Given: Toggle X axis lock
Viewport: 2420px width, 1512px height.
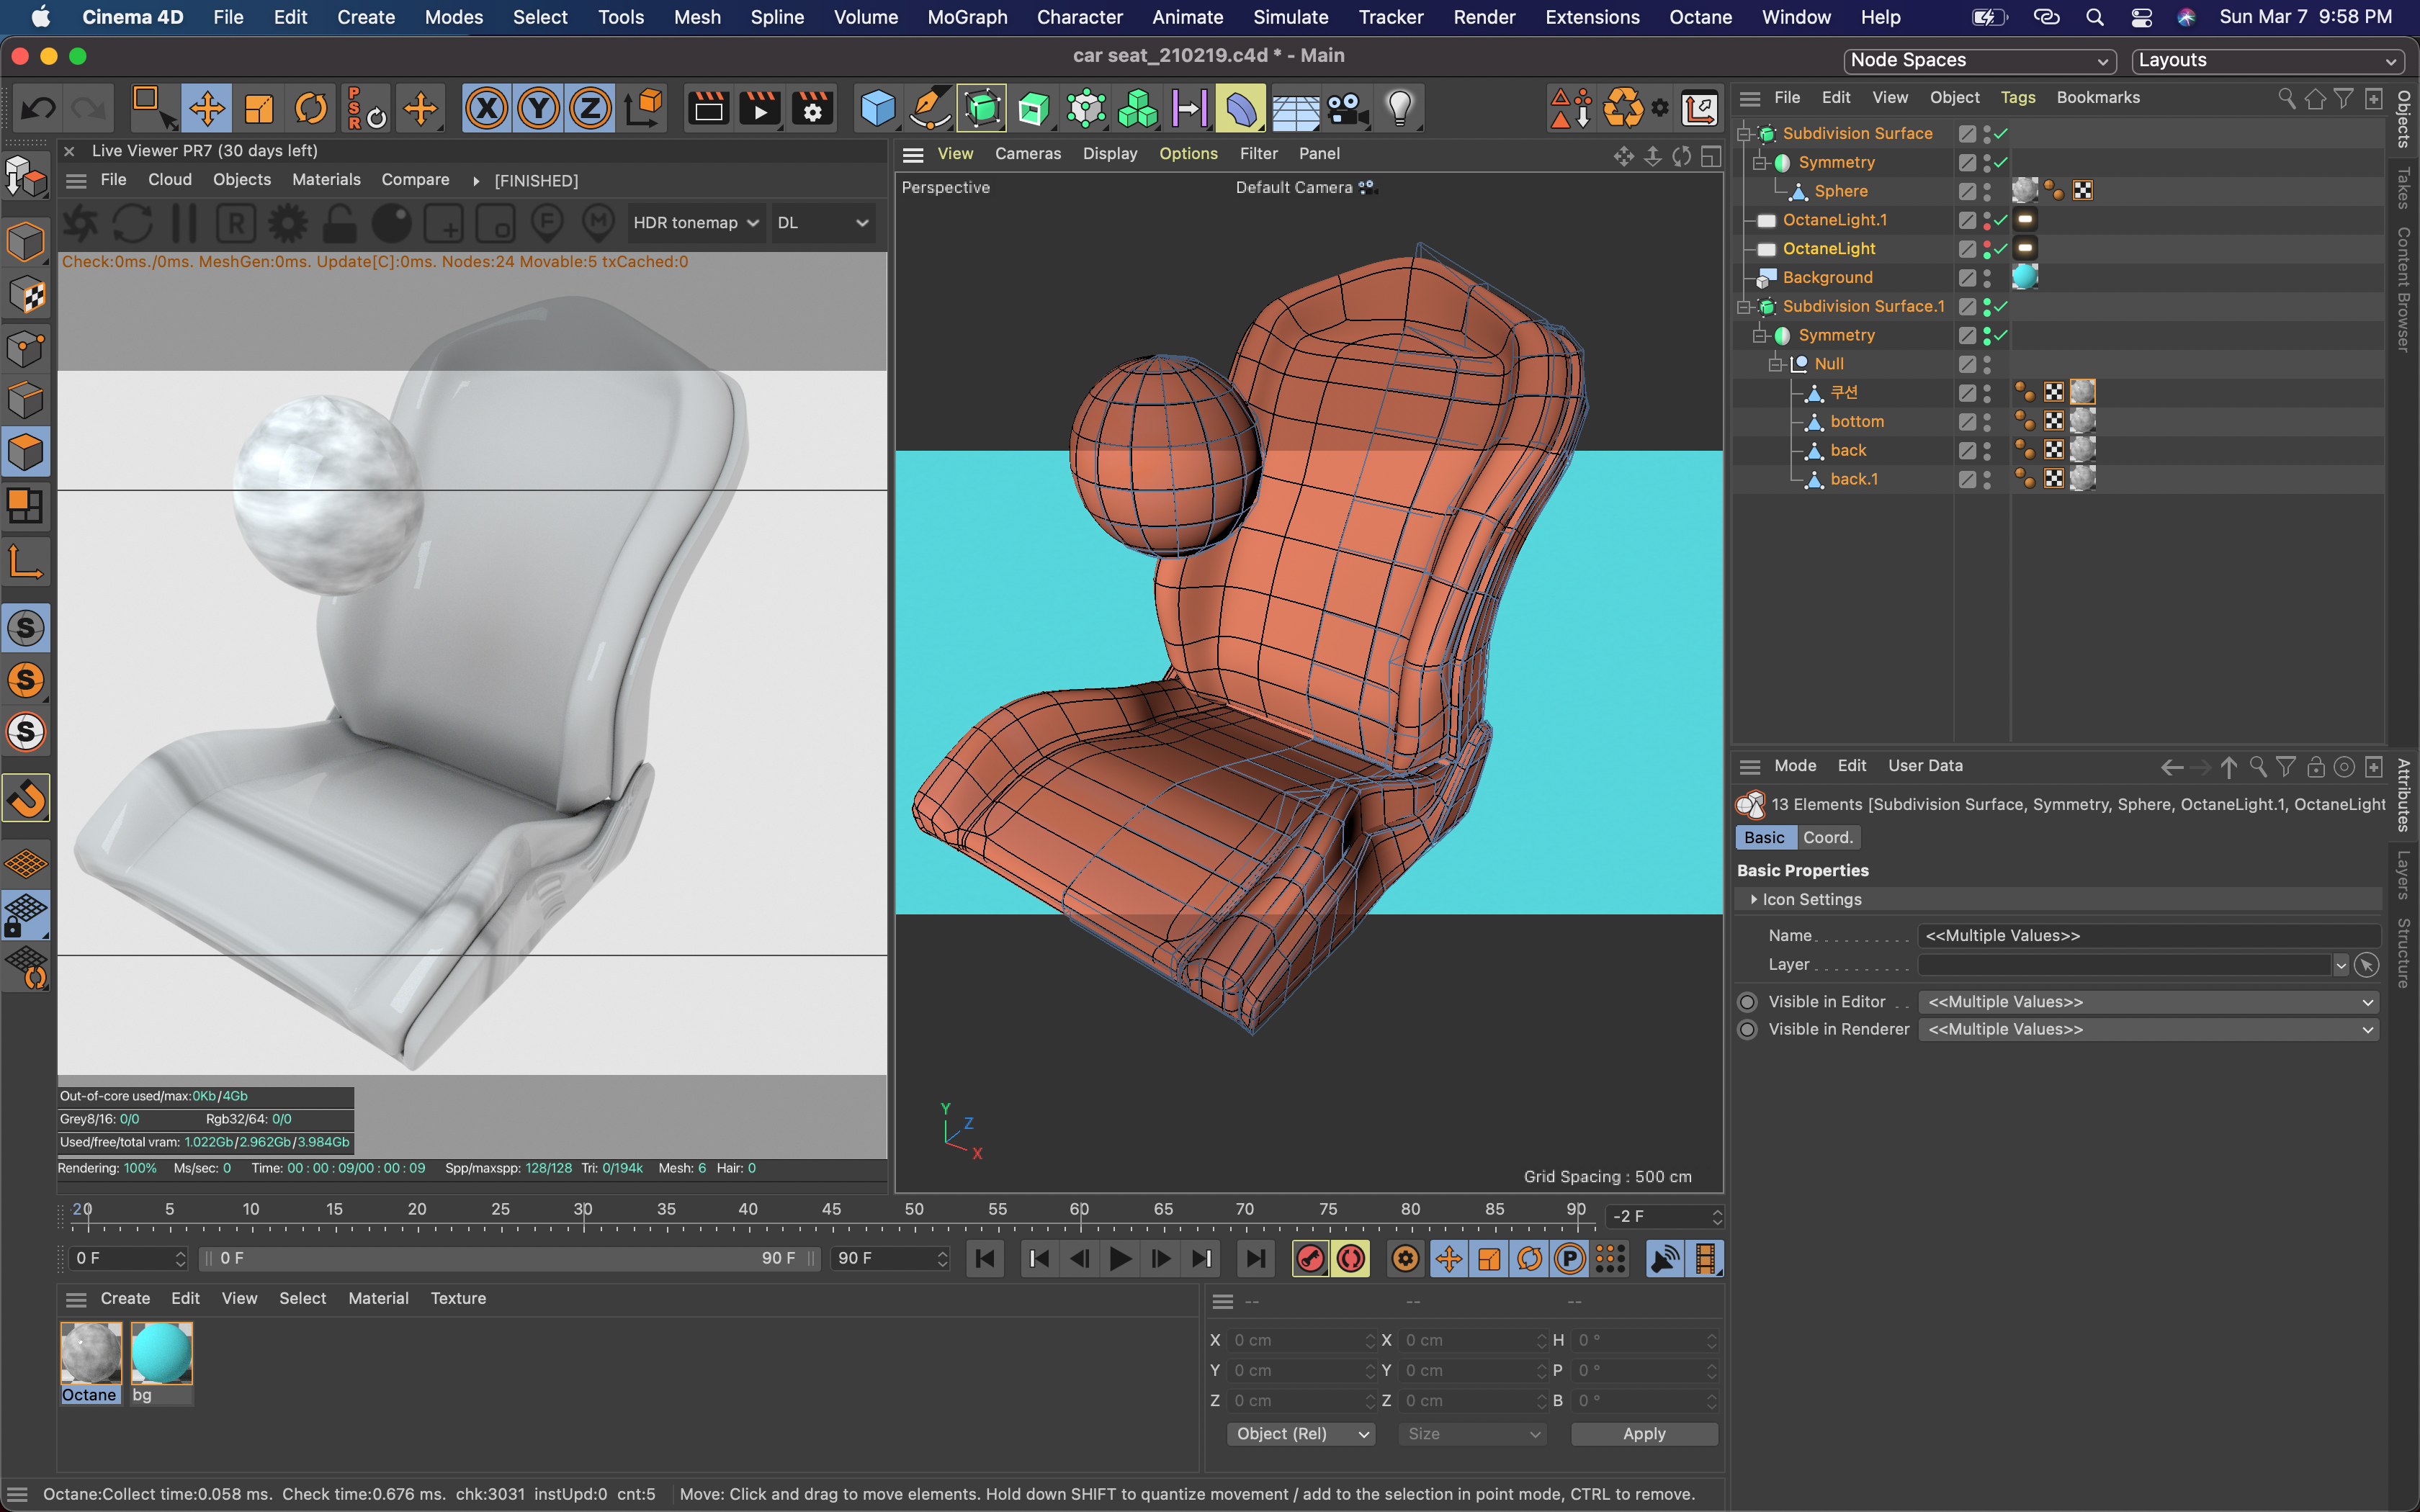Looking at the screenshot, I should coord(487,108).
